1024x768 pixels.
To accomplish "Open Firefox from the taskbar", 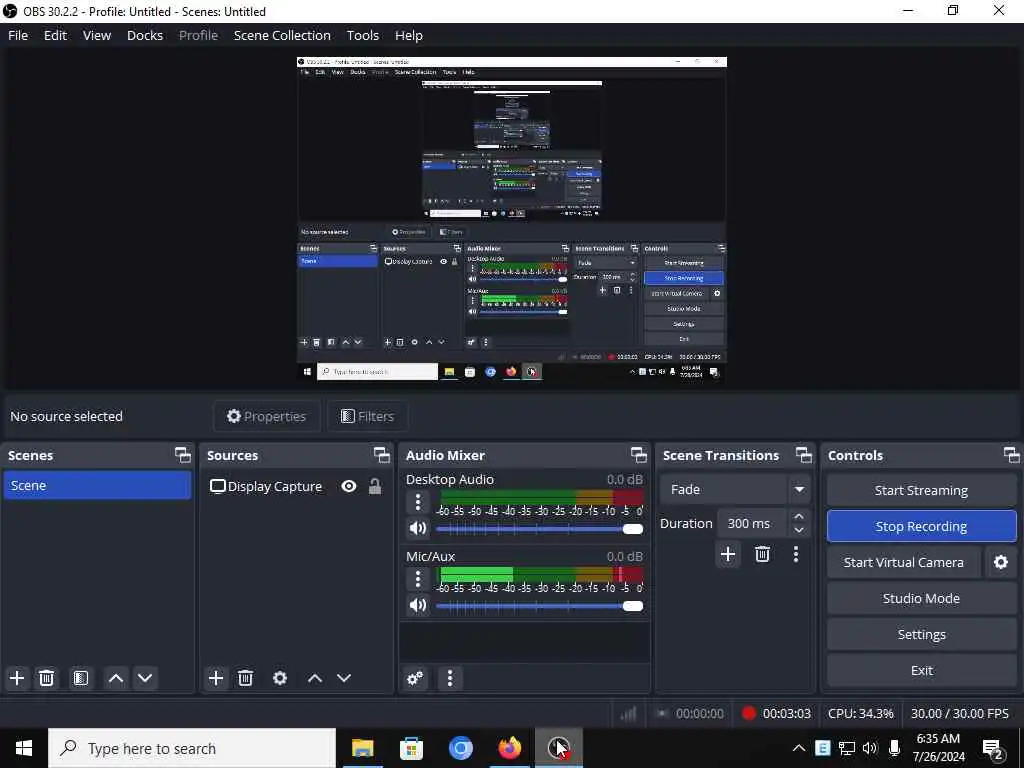I will [510, 748].
